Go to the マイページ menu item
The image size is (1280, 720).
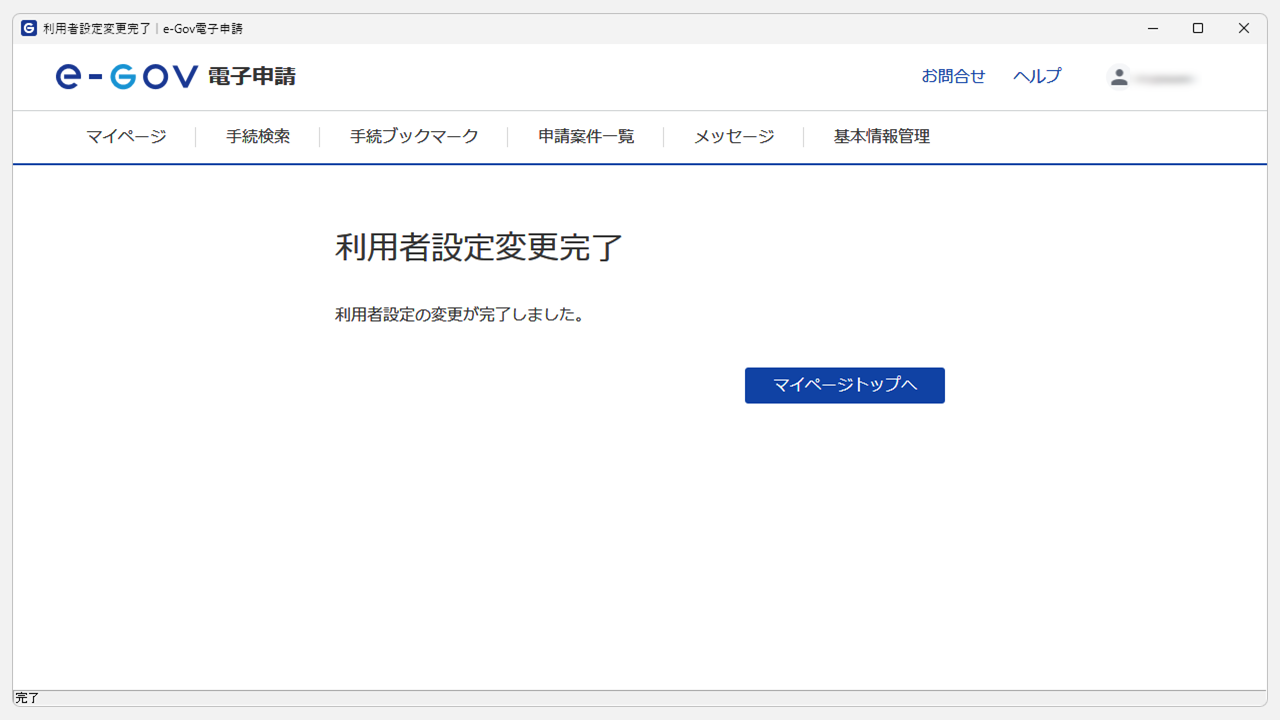[126, 137]
